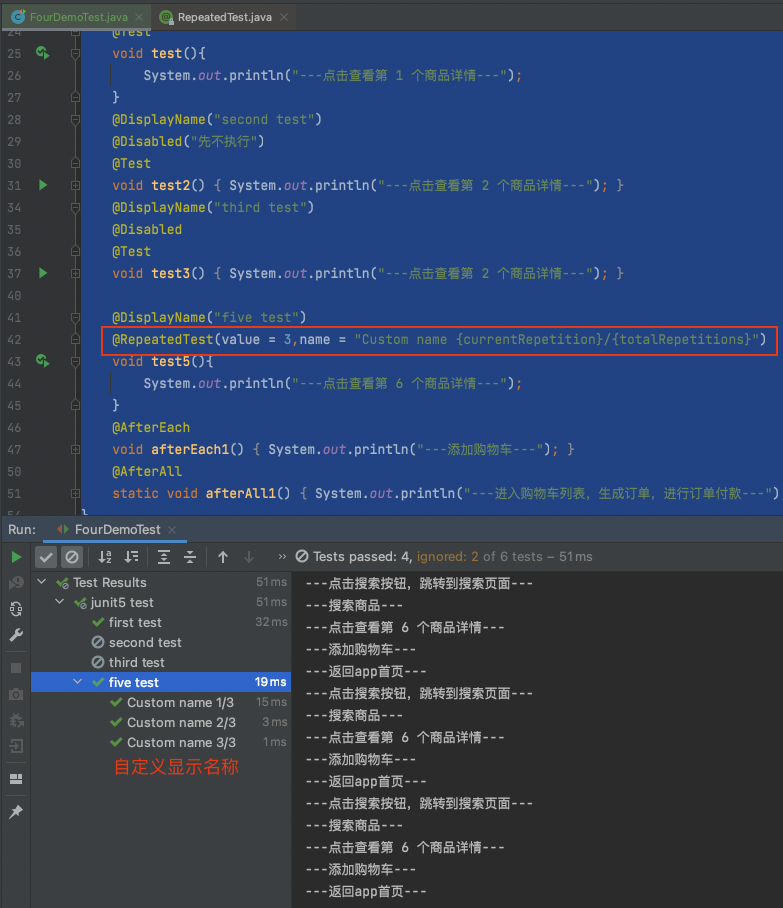The width and height of the screenshot is (783, 908).
Task: Select the ignored third test row
Action: point(161,662)
